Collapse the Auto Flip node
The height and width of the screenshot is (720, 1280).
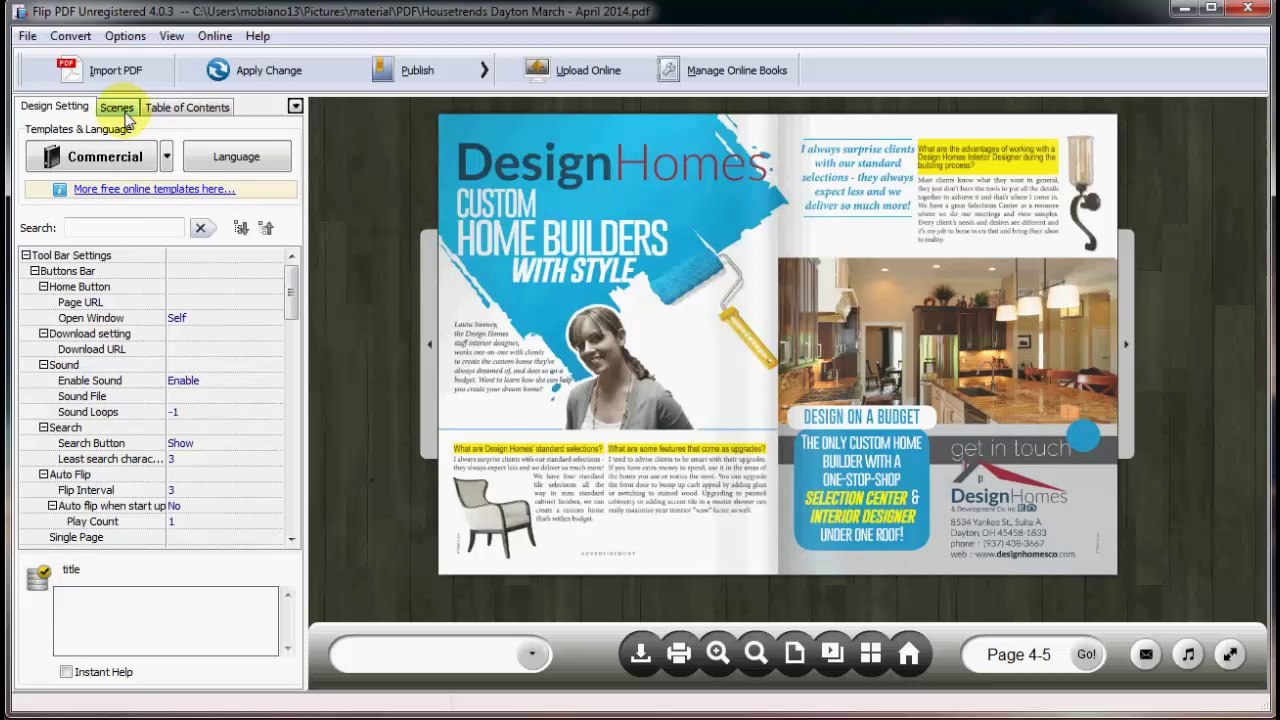pos(44,475)
